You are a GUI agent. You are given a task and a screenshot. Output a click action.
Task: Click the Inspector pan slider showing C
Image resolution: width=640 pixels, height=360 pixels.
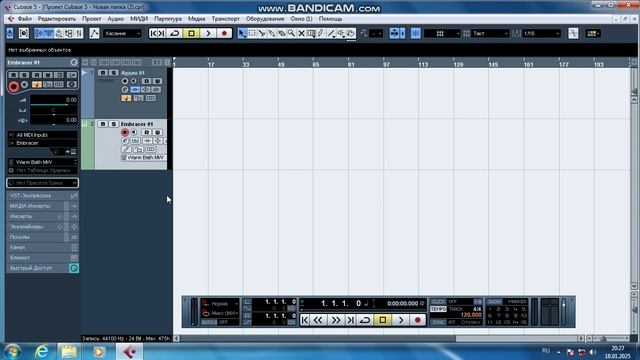pos(53,110)
